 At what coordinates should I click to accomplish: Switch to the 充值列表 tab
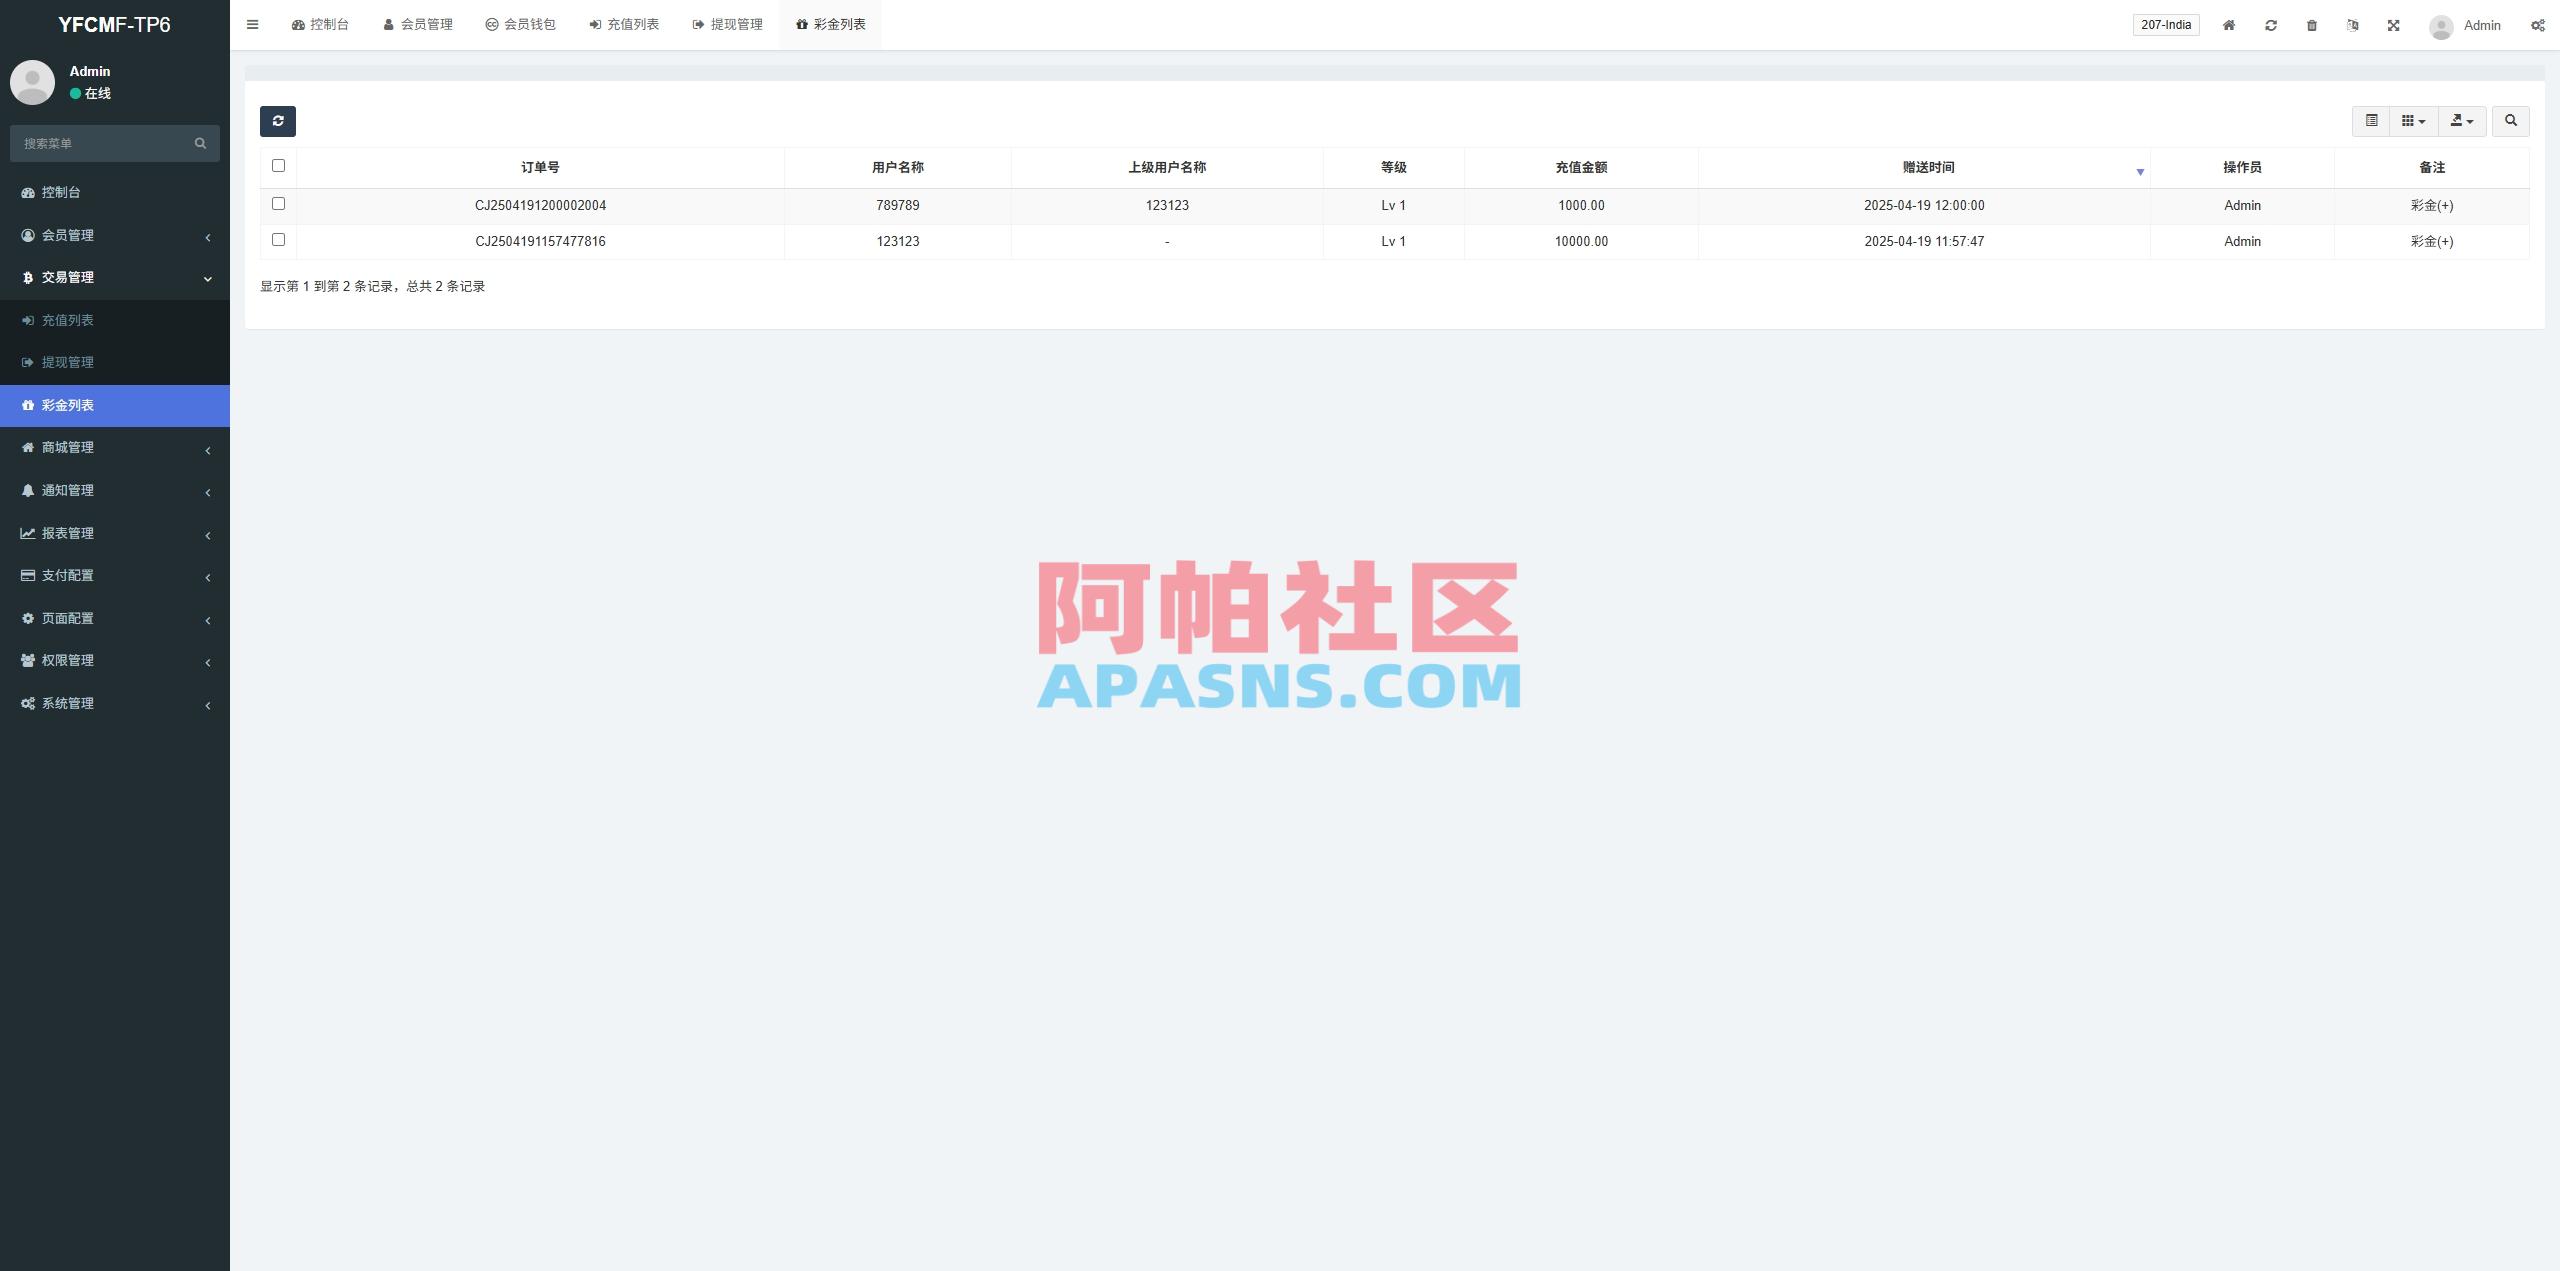(x=624, y=24)
